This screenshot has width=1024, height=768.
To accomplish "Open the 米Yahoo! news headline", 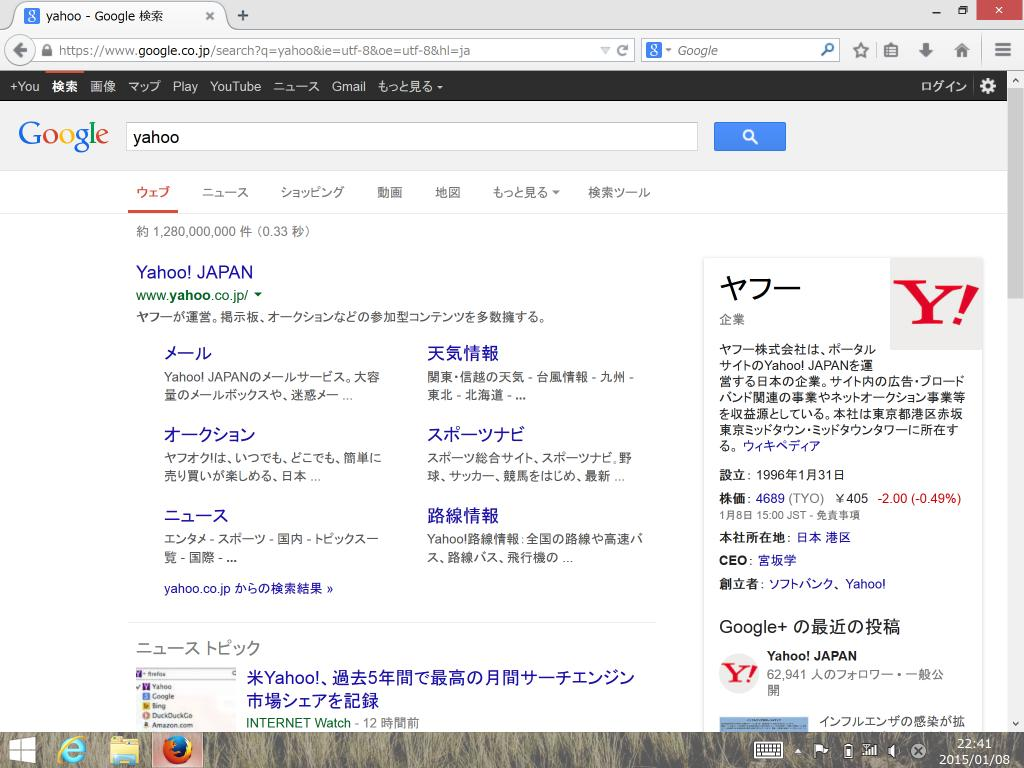I will click(x=440, y=689).
